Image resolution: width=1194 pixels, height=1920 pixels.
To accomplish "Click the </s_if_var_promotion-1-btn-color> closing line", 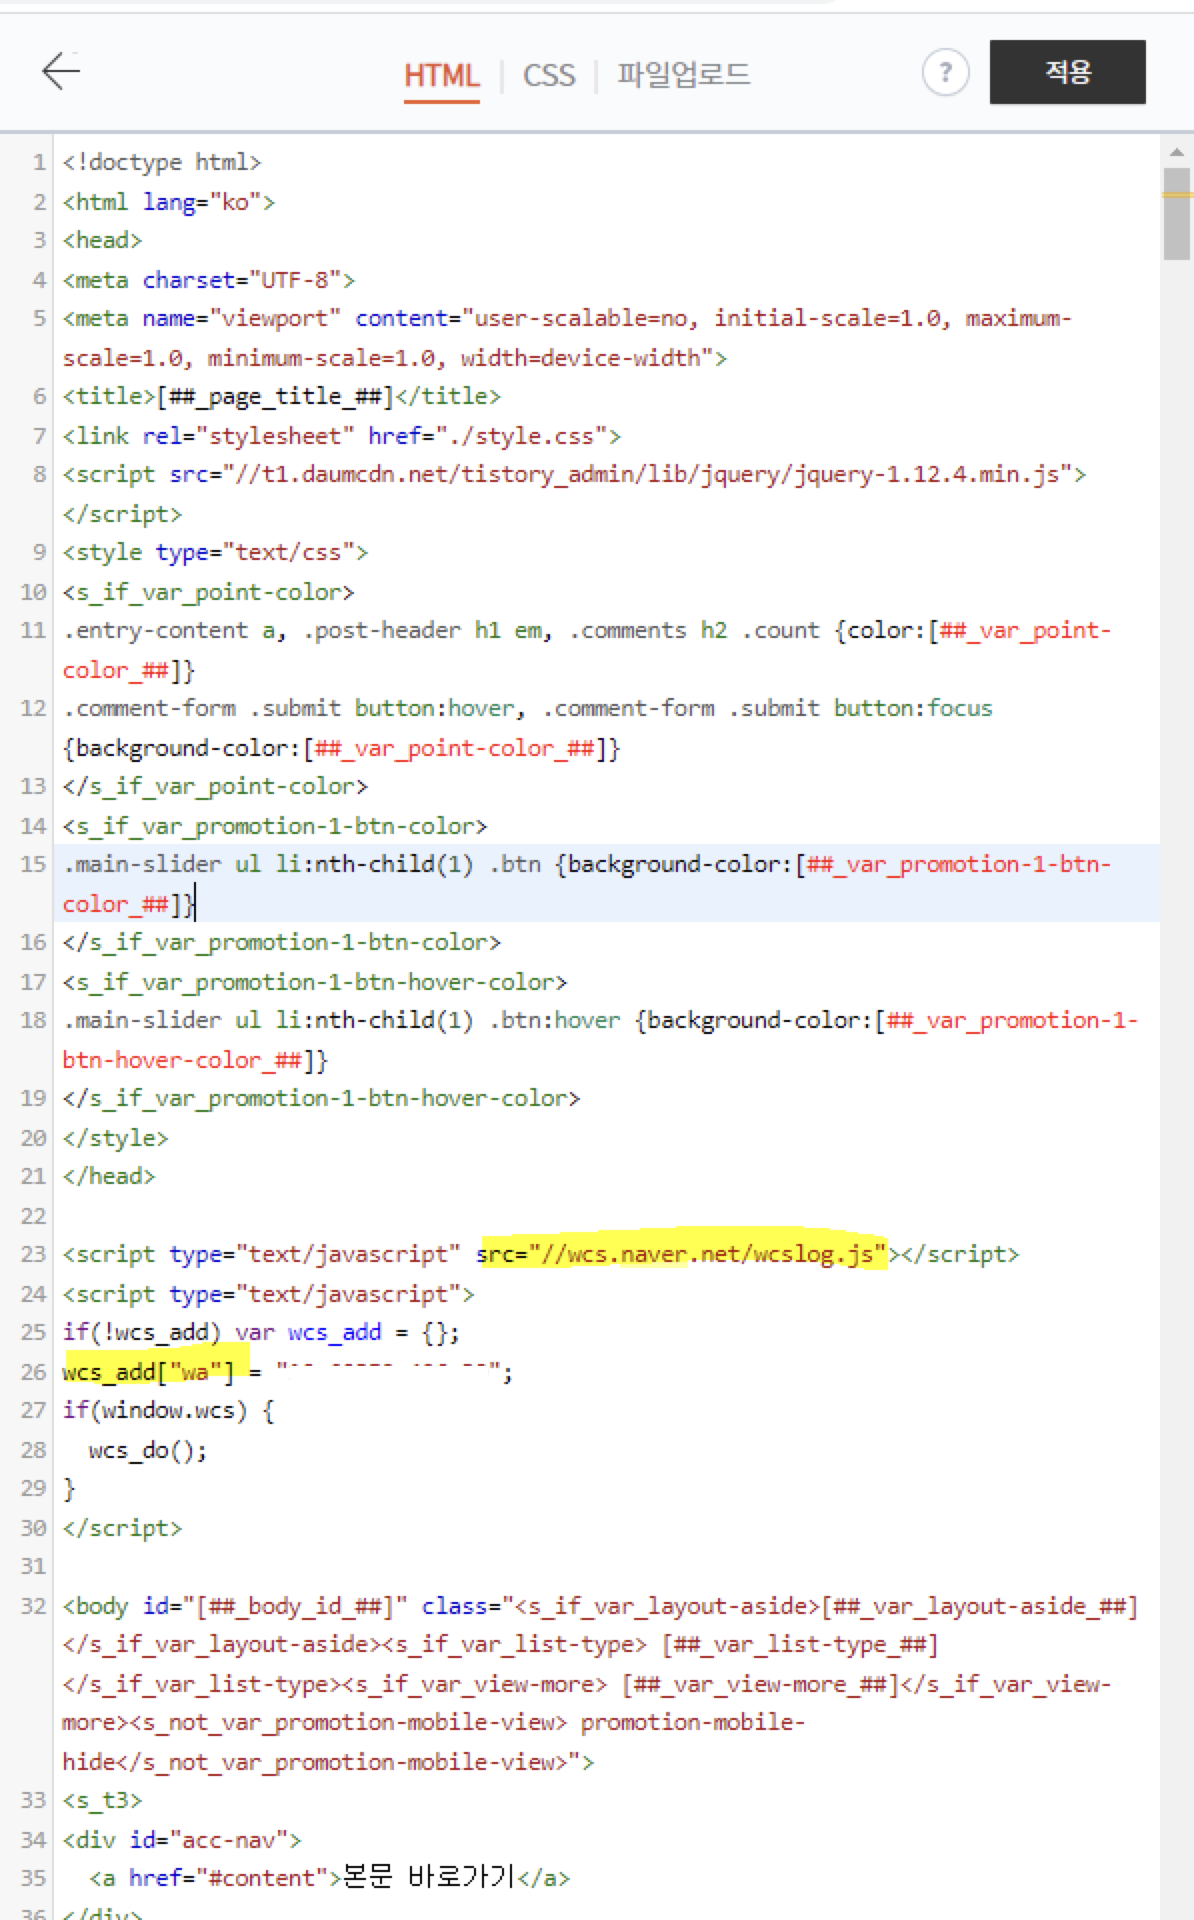I will (281, 942).
